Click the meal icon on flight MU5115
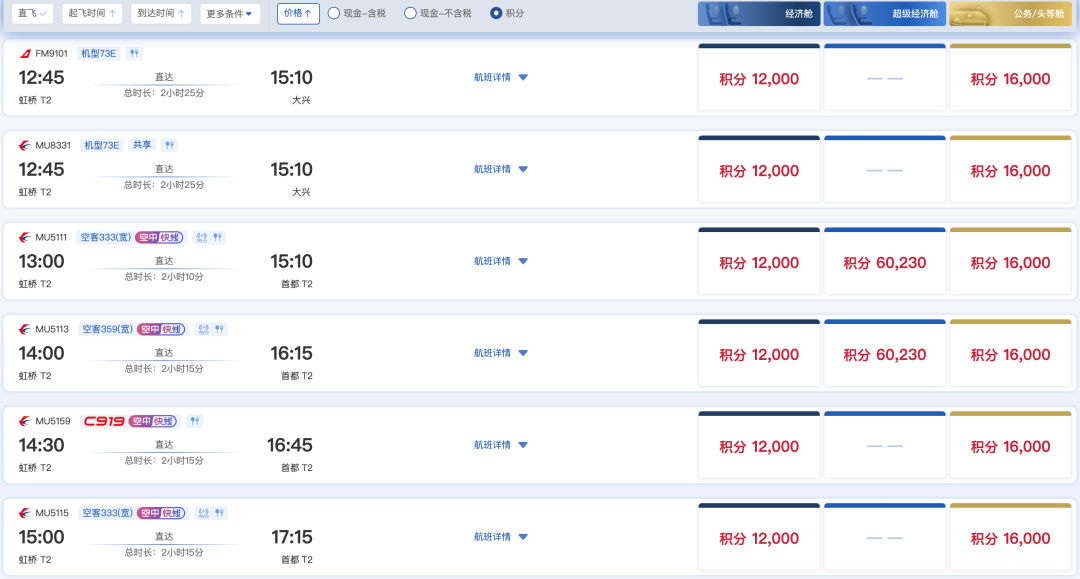1080x579 pixels. point(220,513)
